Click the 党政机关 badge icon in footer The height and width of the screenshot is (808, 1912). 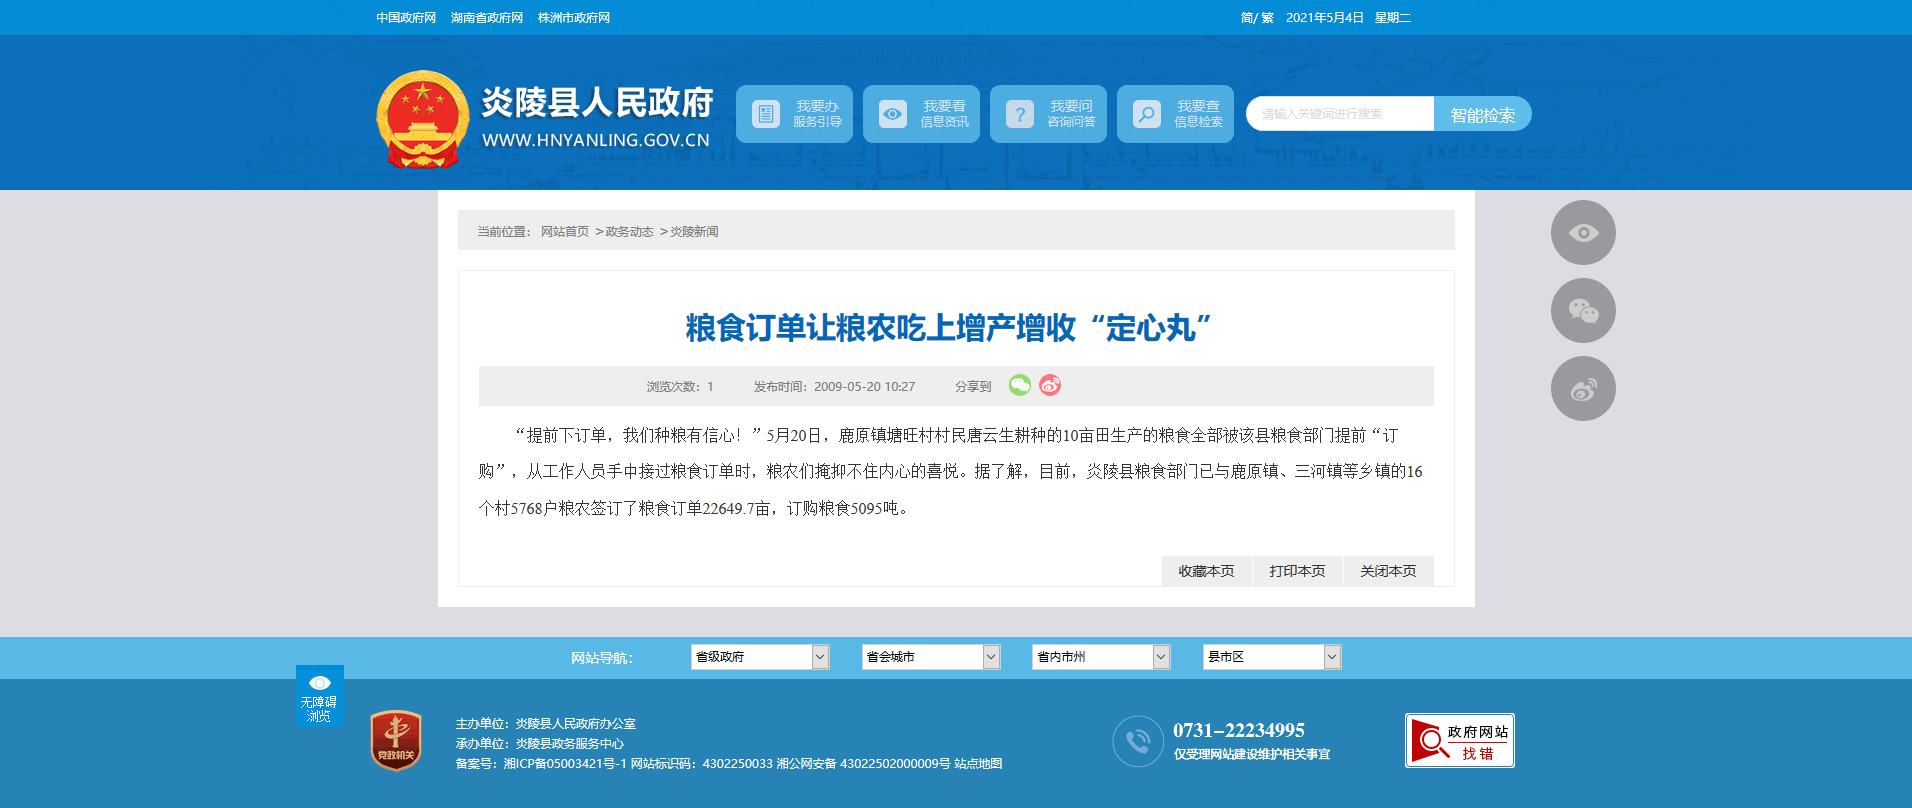(x=396, y=741)
